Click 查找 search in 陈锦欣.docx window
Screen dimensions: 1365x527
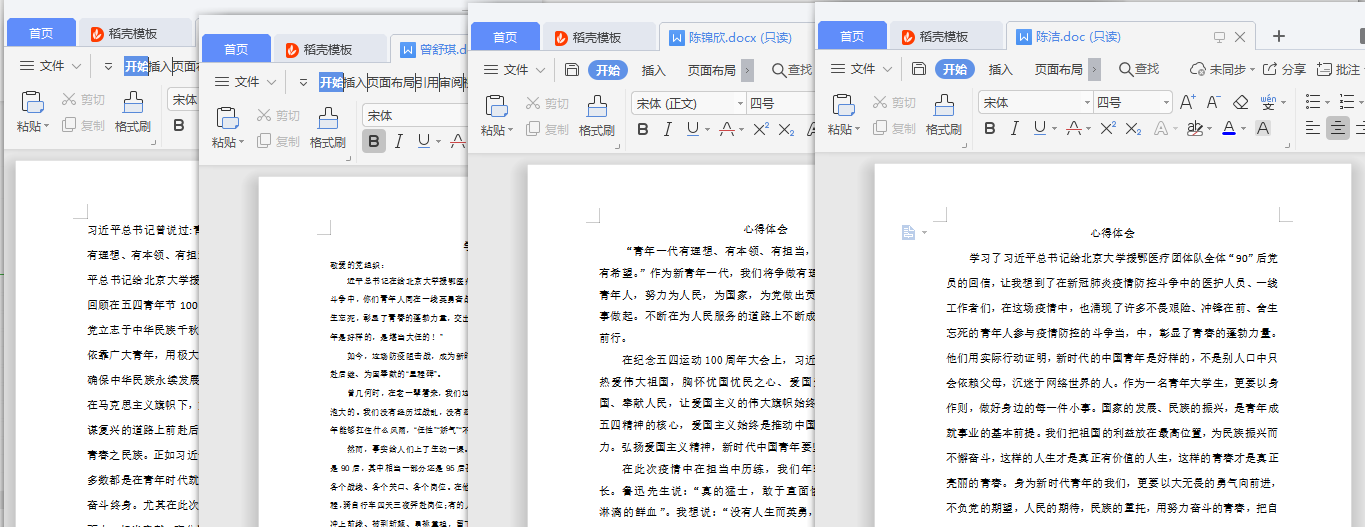pos(791,70)
